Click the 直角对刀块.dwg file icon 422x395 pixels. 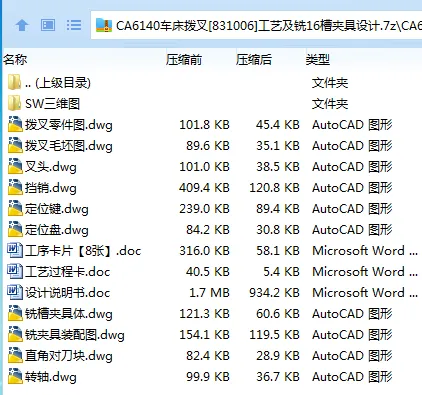15,355
